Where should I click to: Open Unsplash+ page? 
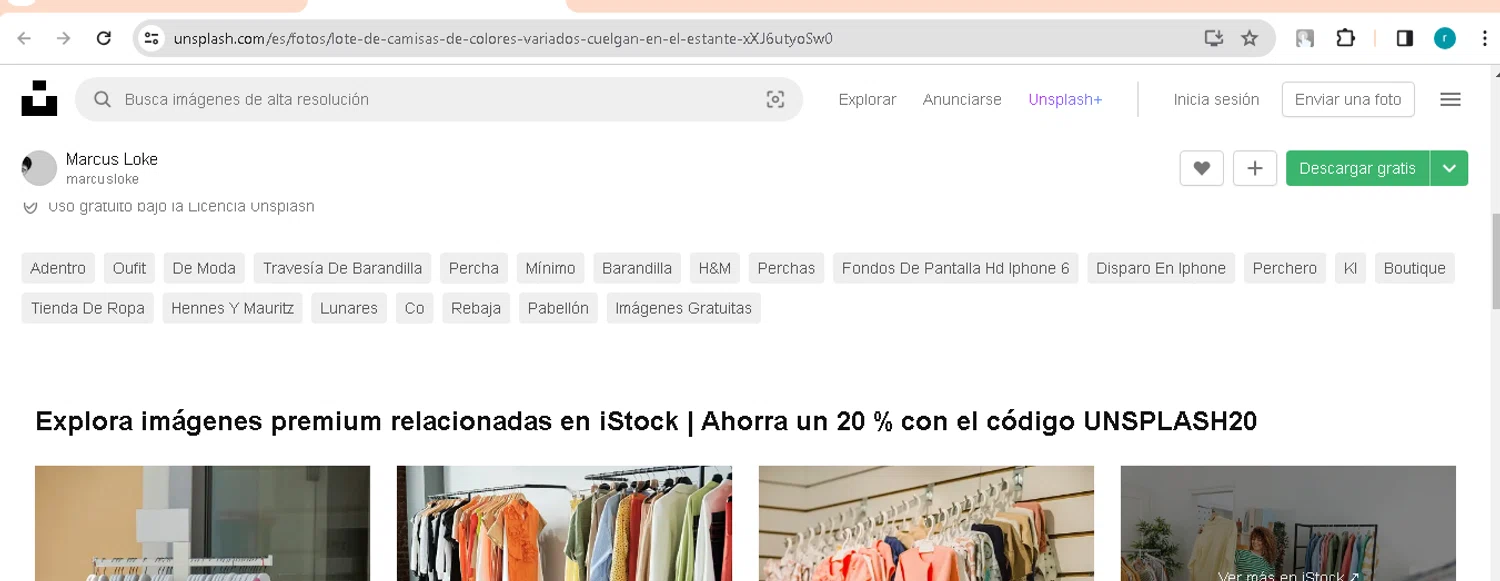point(1065,99)
